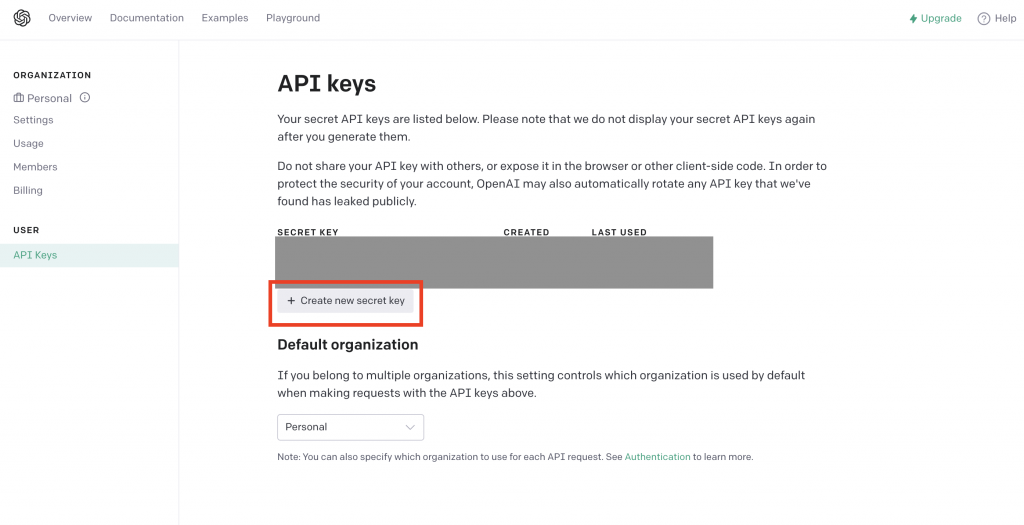Image resolution: width=1024 pixels, height=525 pixels.
Task: Go to the Documentation menu item
Action: click(x=147, y=18)
